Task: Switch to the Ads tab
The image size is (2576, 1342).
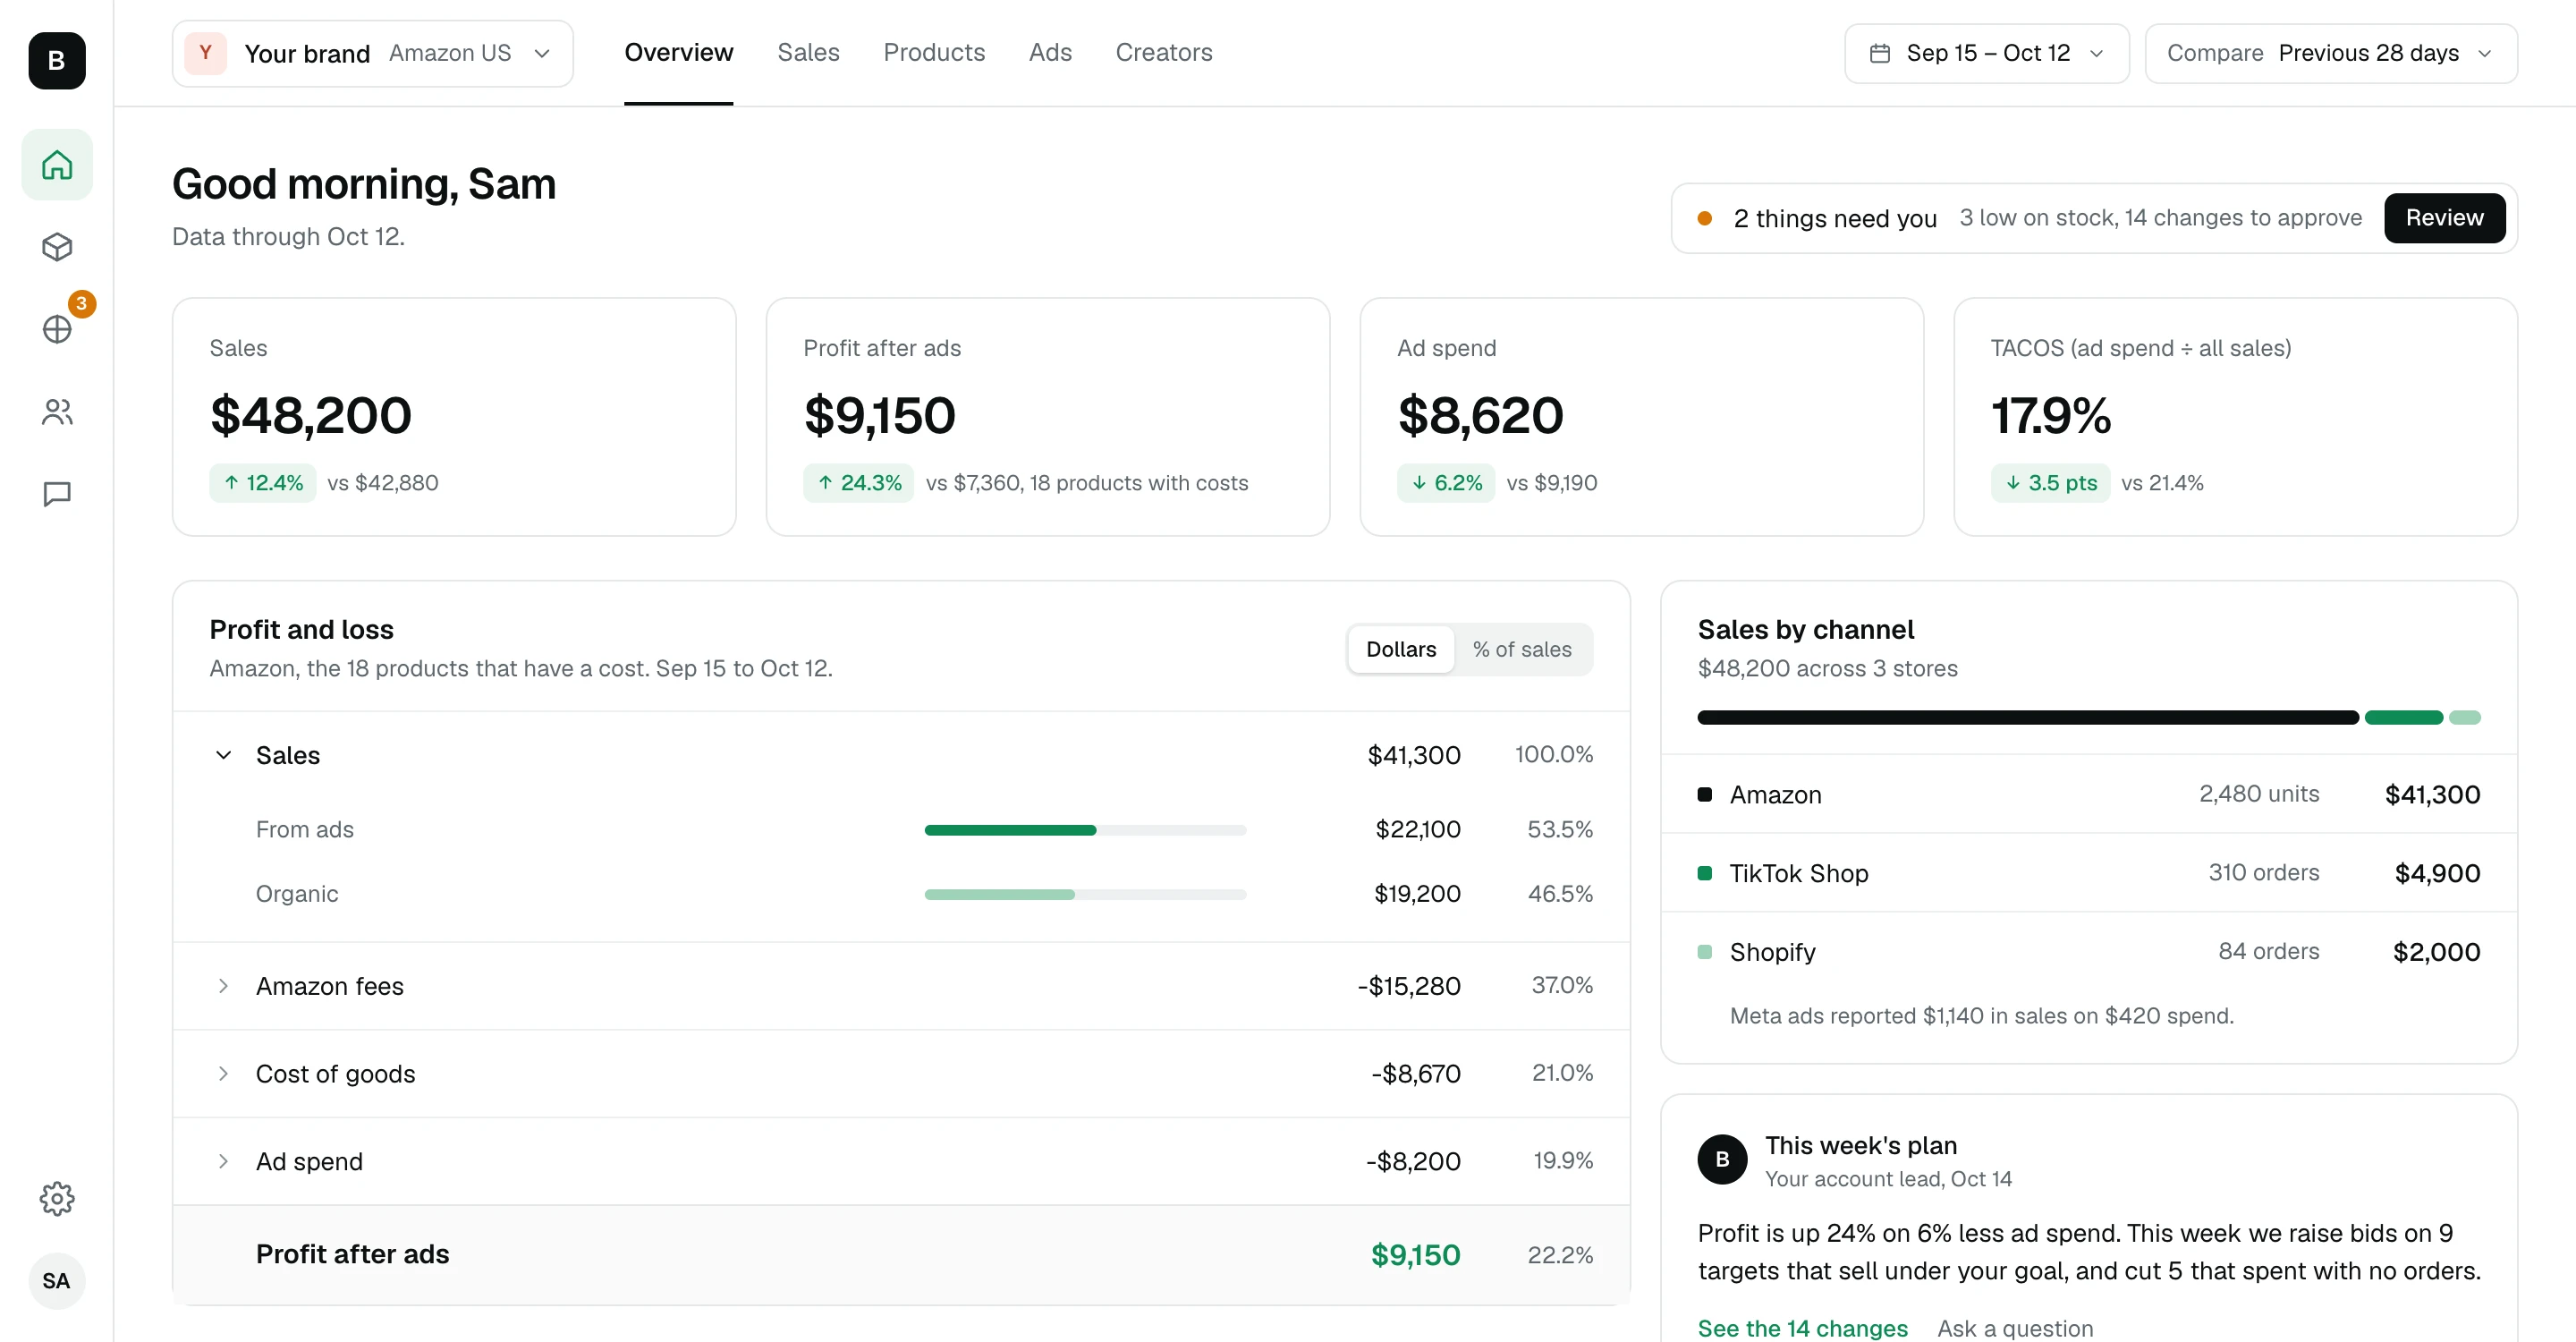Action: point(1050,53)
